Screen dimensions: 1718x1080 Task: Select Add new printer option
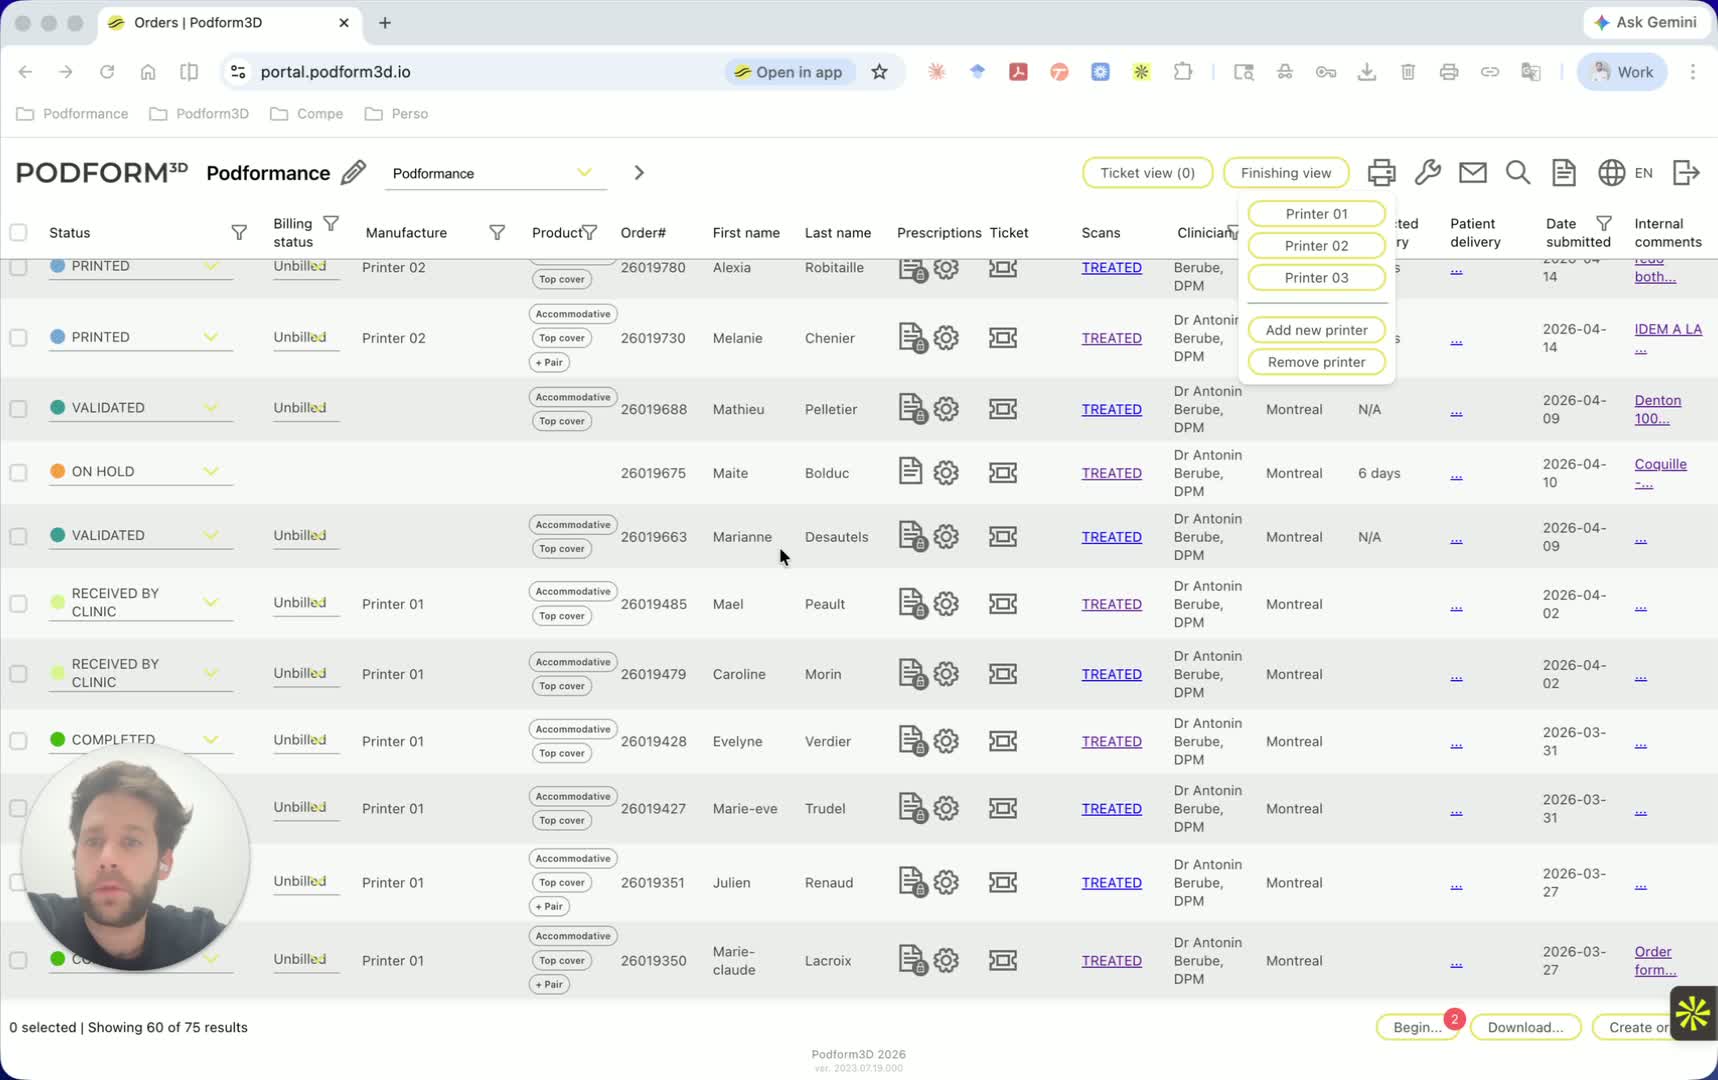[1316, 330]
